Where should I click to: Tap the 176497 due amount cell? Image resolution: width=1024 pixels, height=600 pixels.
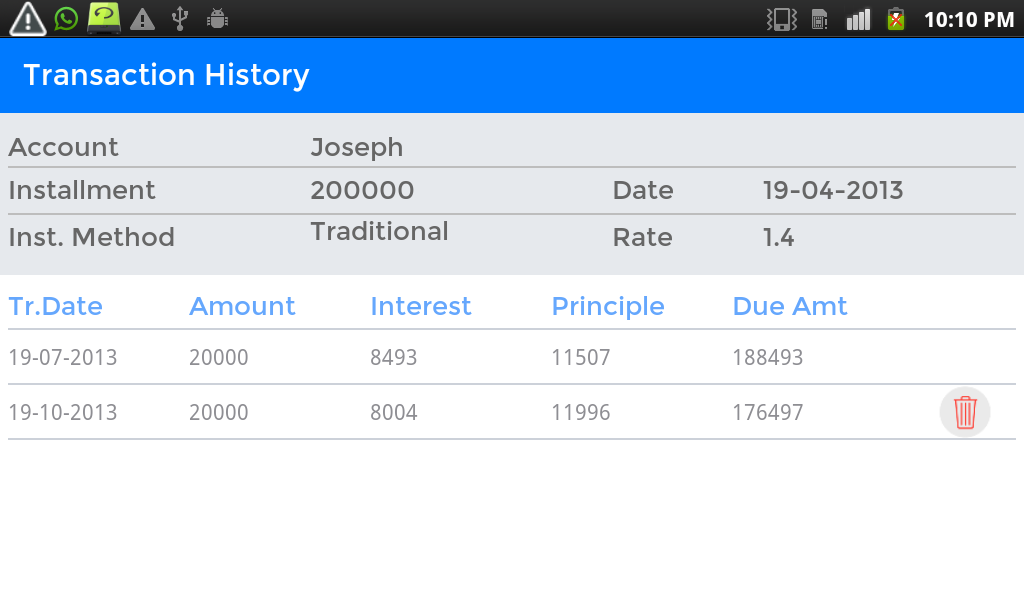(767, 412)
